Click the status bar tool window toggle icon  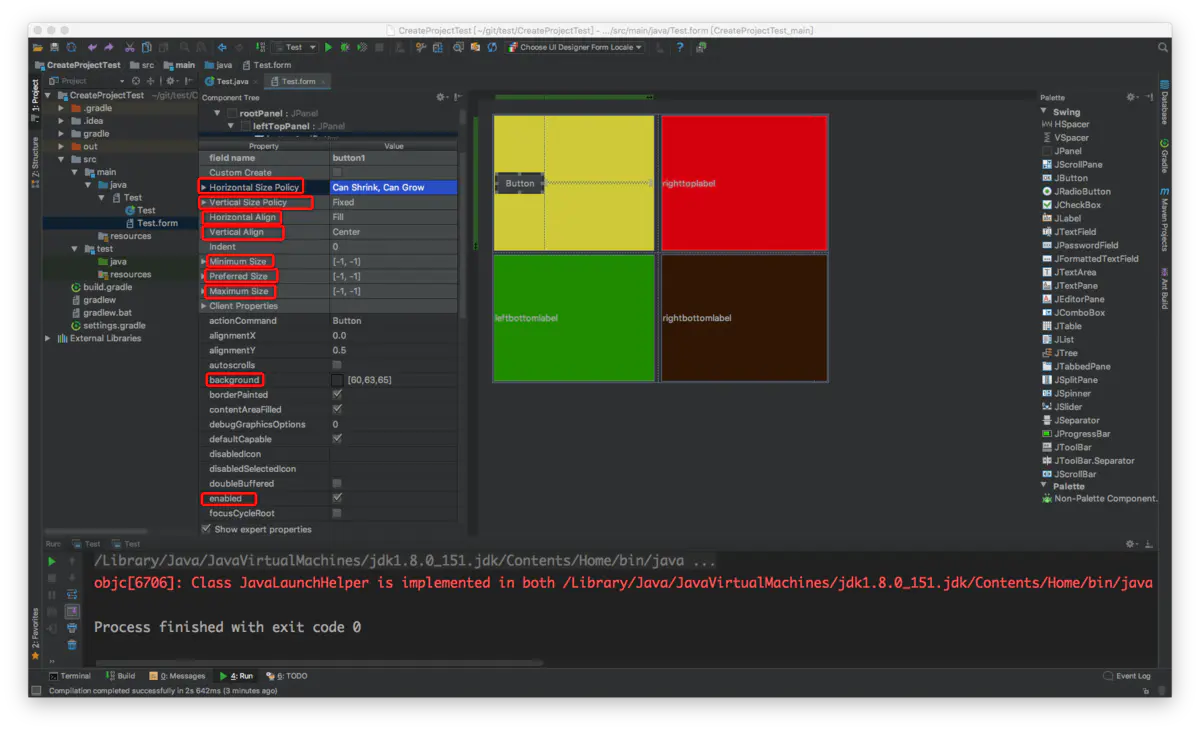[x=36, y=690]
